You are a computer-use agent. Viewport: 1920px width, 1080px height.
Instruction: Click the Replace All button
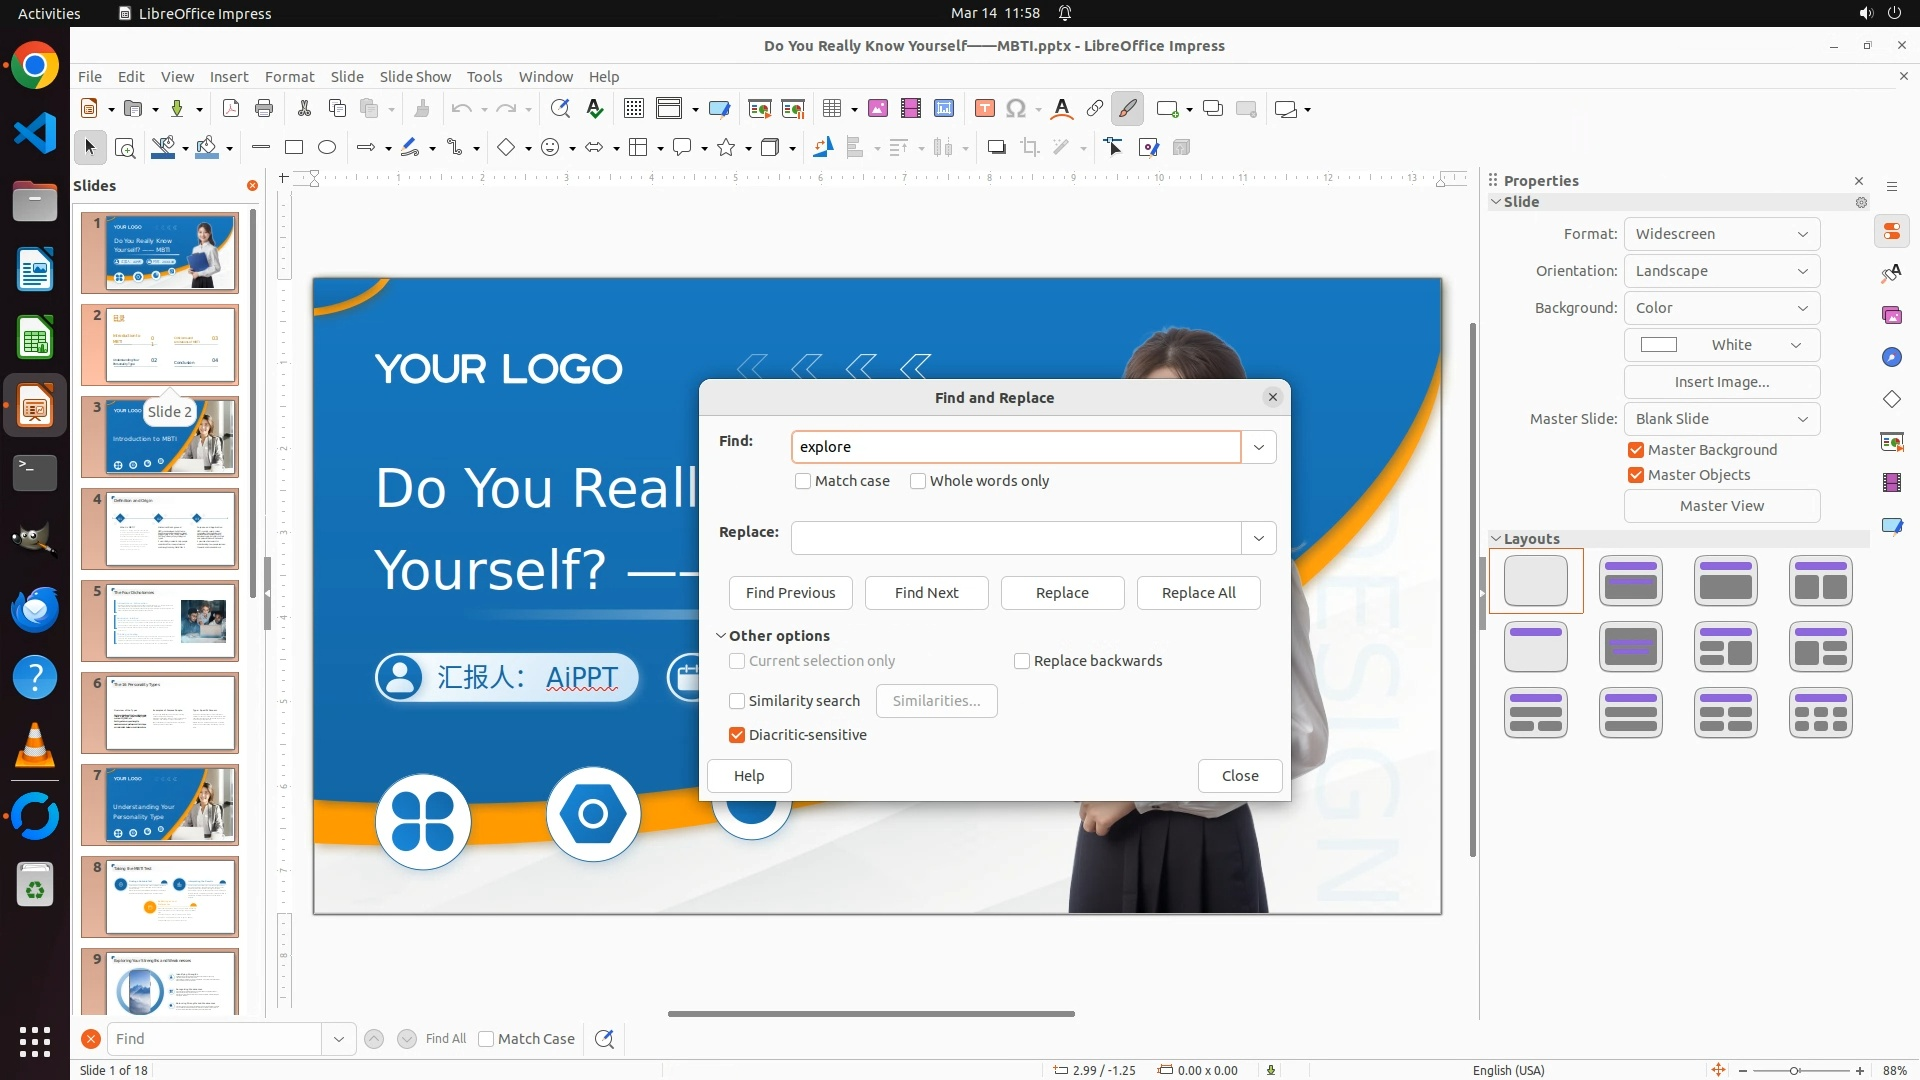click(x=1198, y=593)
